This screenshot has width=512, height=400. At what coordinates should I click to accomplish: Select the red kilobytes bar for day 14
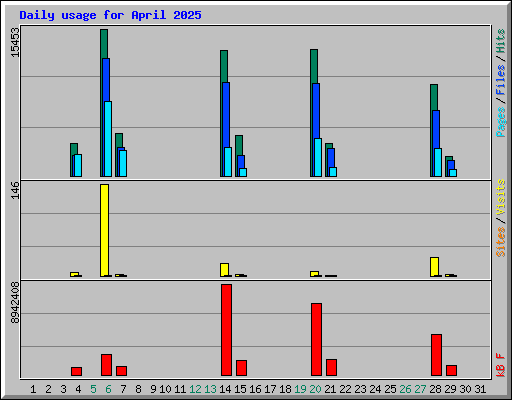point(226,330)
